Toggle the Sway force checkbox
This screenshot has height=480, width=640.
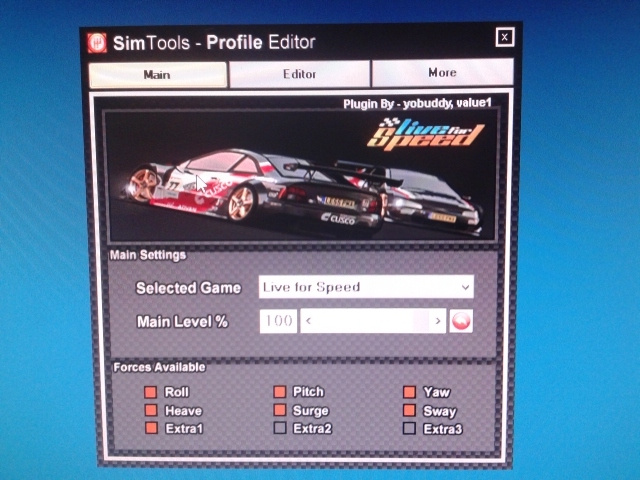pyautogui.click(x=409, y=410)
